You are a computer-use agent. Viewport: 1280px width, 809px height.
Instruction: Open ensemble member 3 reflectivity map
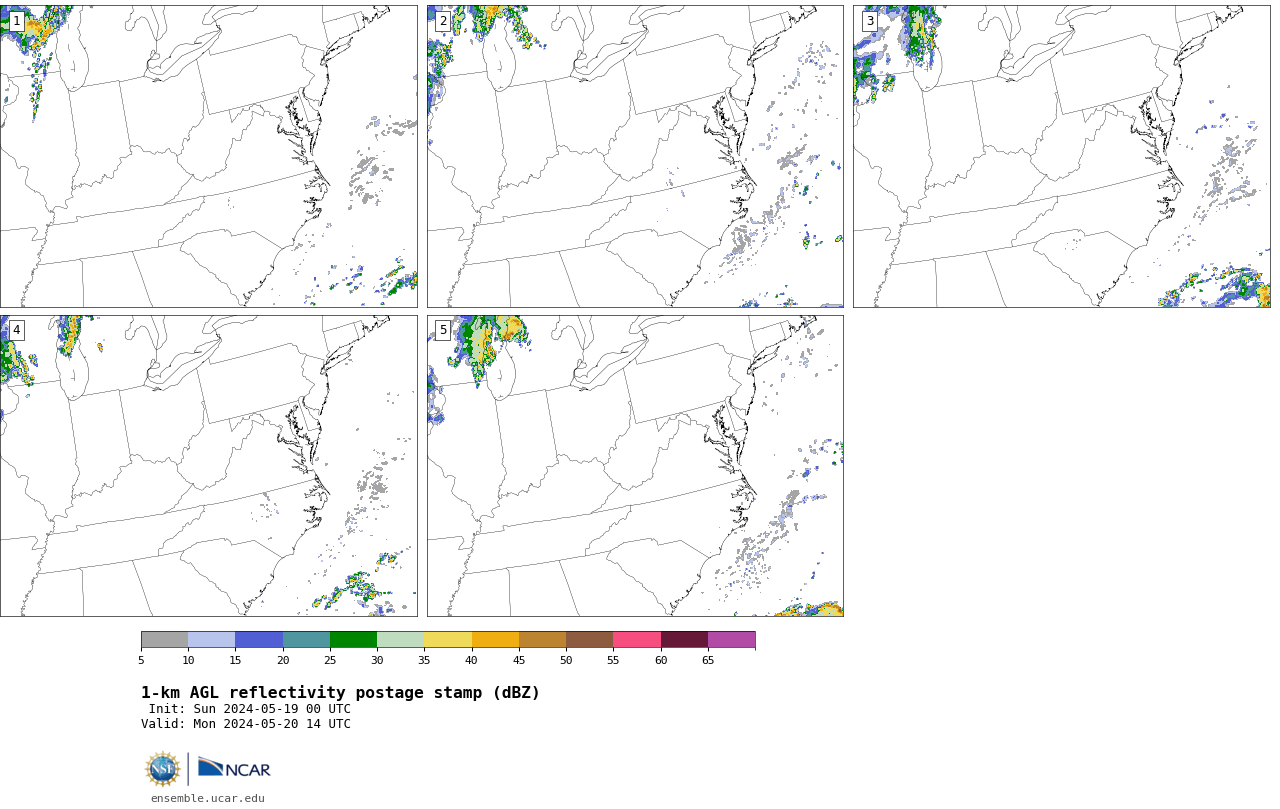pyautogui.click(x=1061, y=156)
